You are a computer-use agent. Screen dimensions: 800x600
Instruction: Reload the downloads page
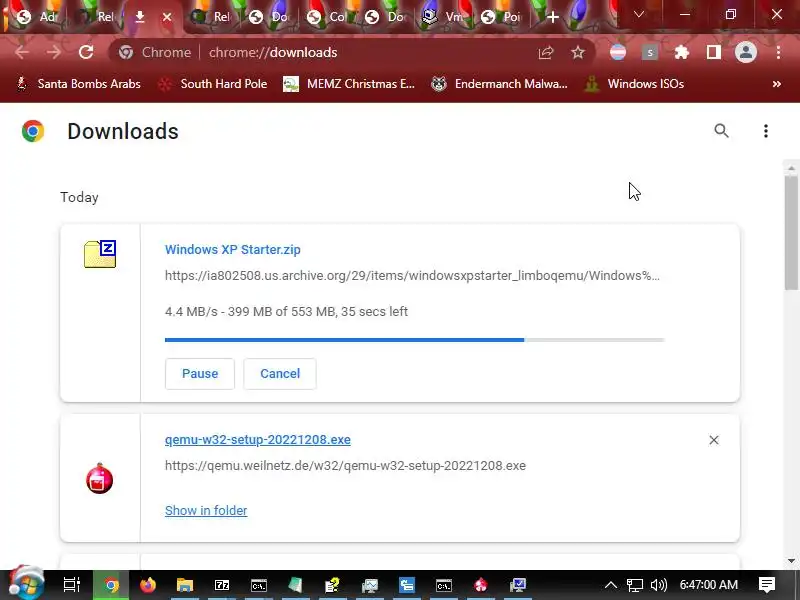tap(86, 52)
